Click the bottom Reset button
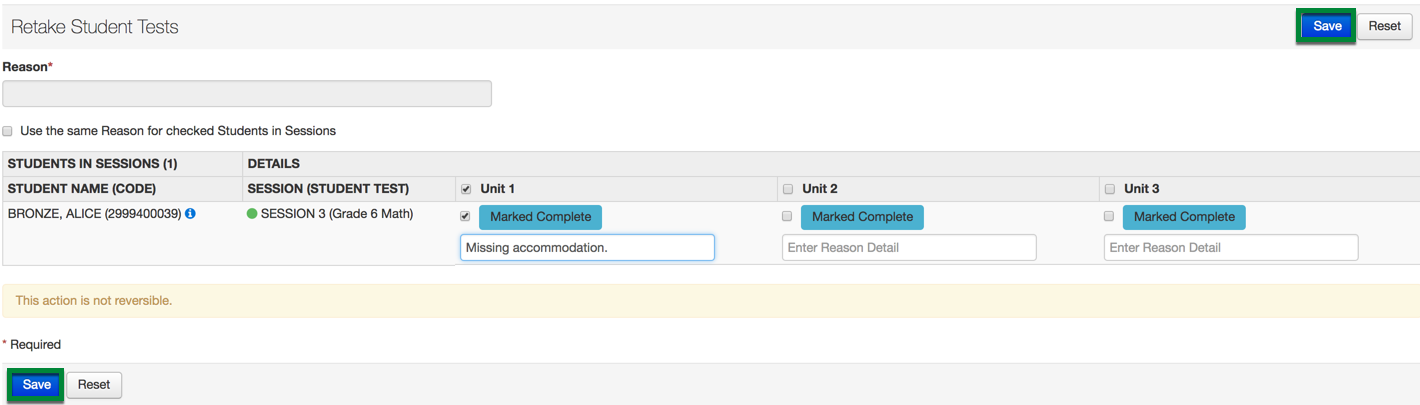This screenshot has width=1420, height=405. coord(94,385)
